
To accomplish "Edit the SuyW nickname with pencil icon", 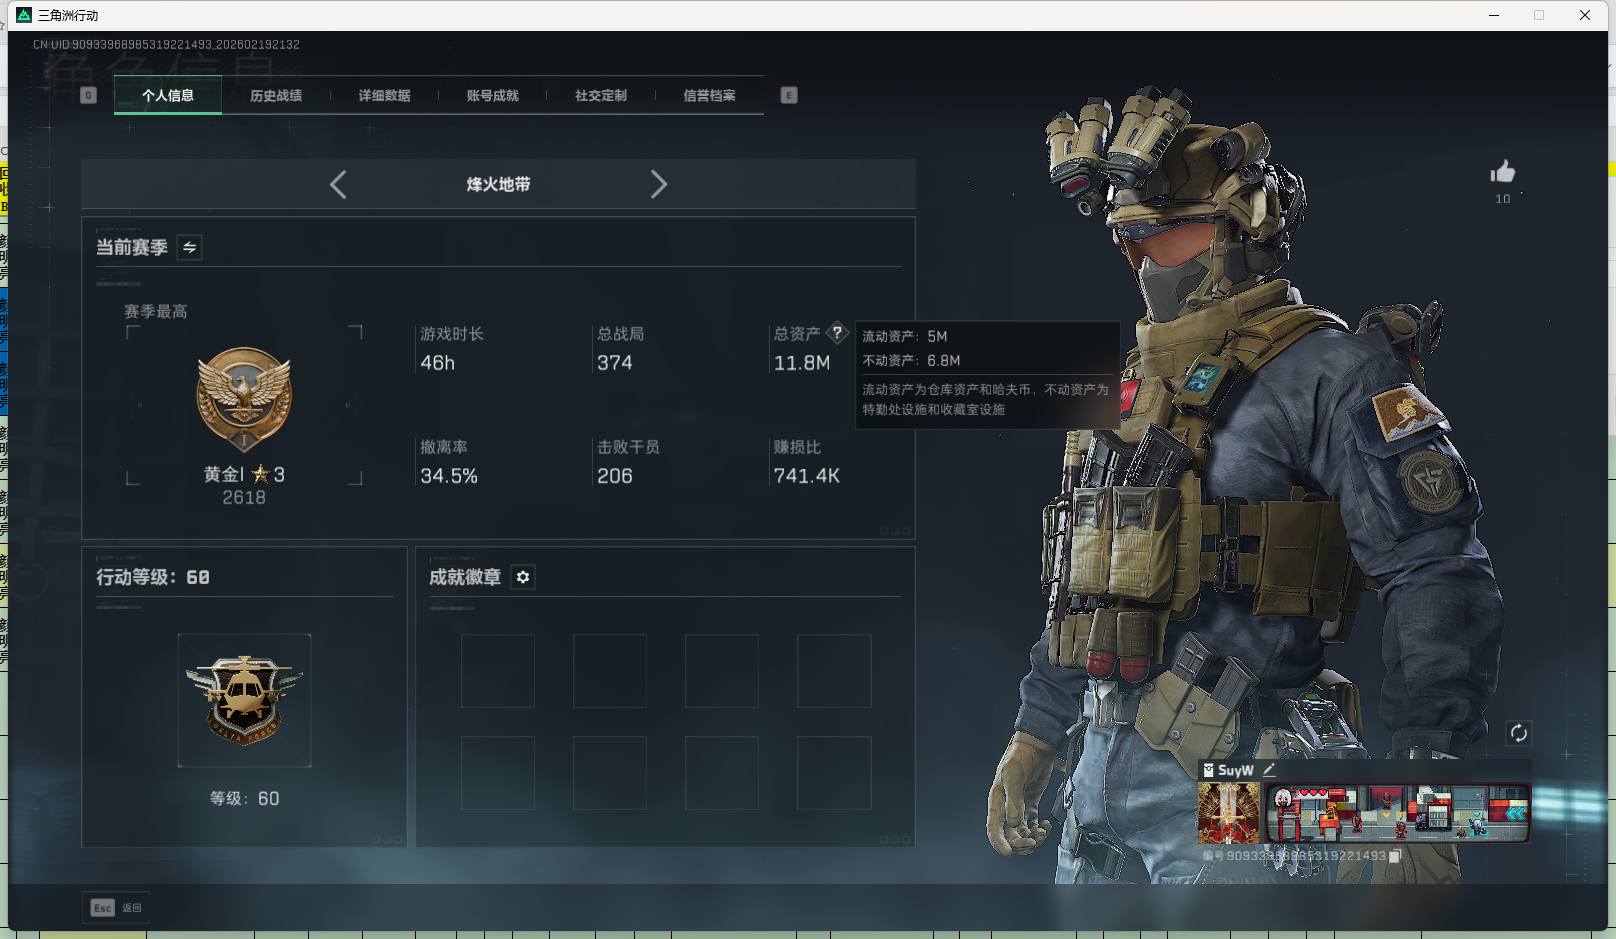I will pyautogui.click(x=1269, y=770).
